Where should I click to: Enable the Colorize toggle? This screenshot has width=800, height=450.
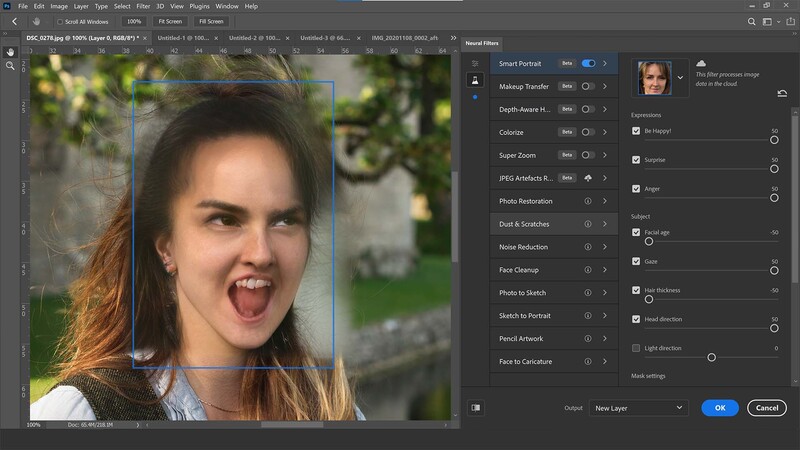[588, 132]
